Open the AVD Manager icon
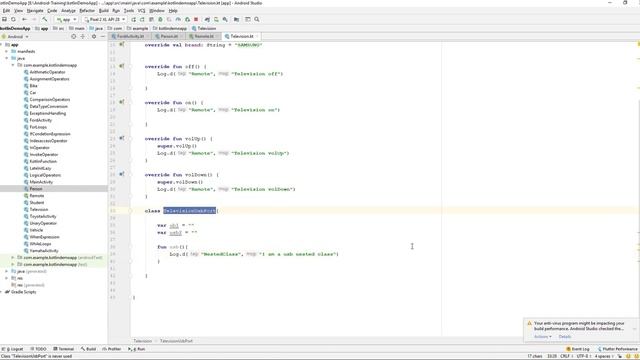 coord(216,19)
